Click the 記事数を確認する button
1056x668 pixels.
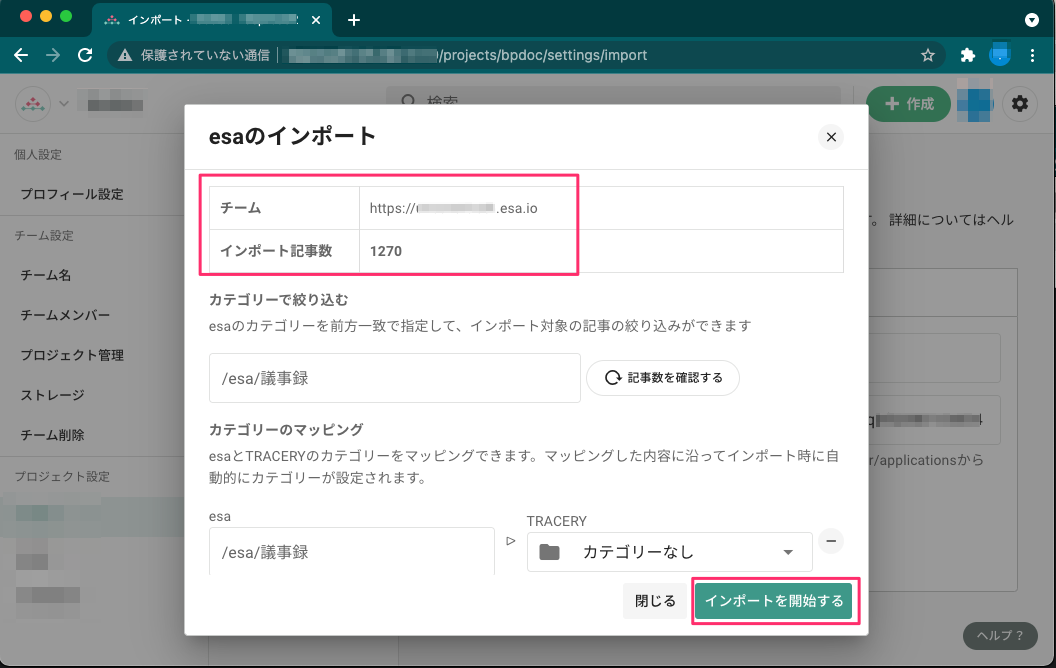click(x=663, y=378)
